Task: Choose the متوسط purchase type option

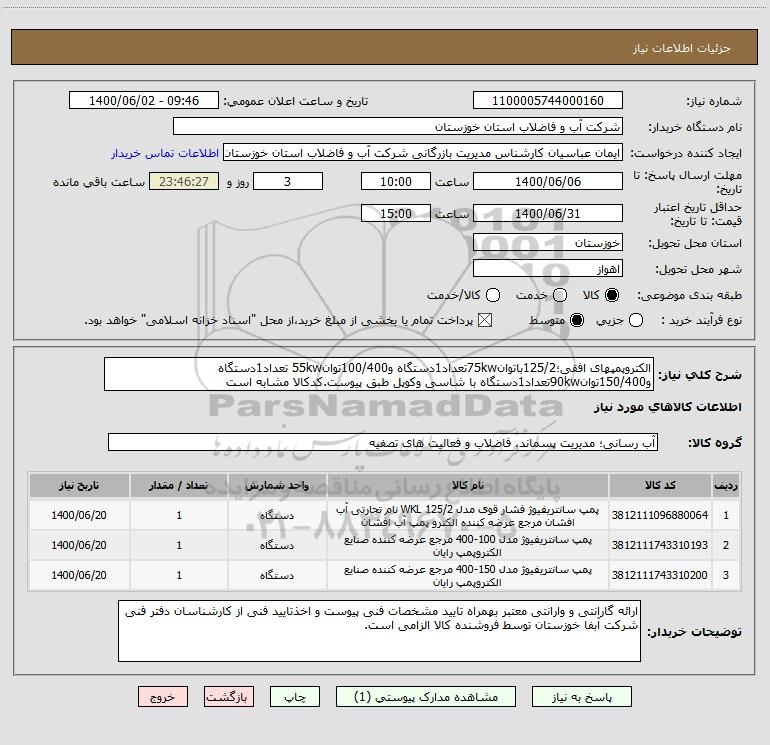Action: coord(577,320)
